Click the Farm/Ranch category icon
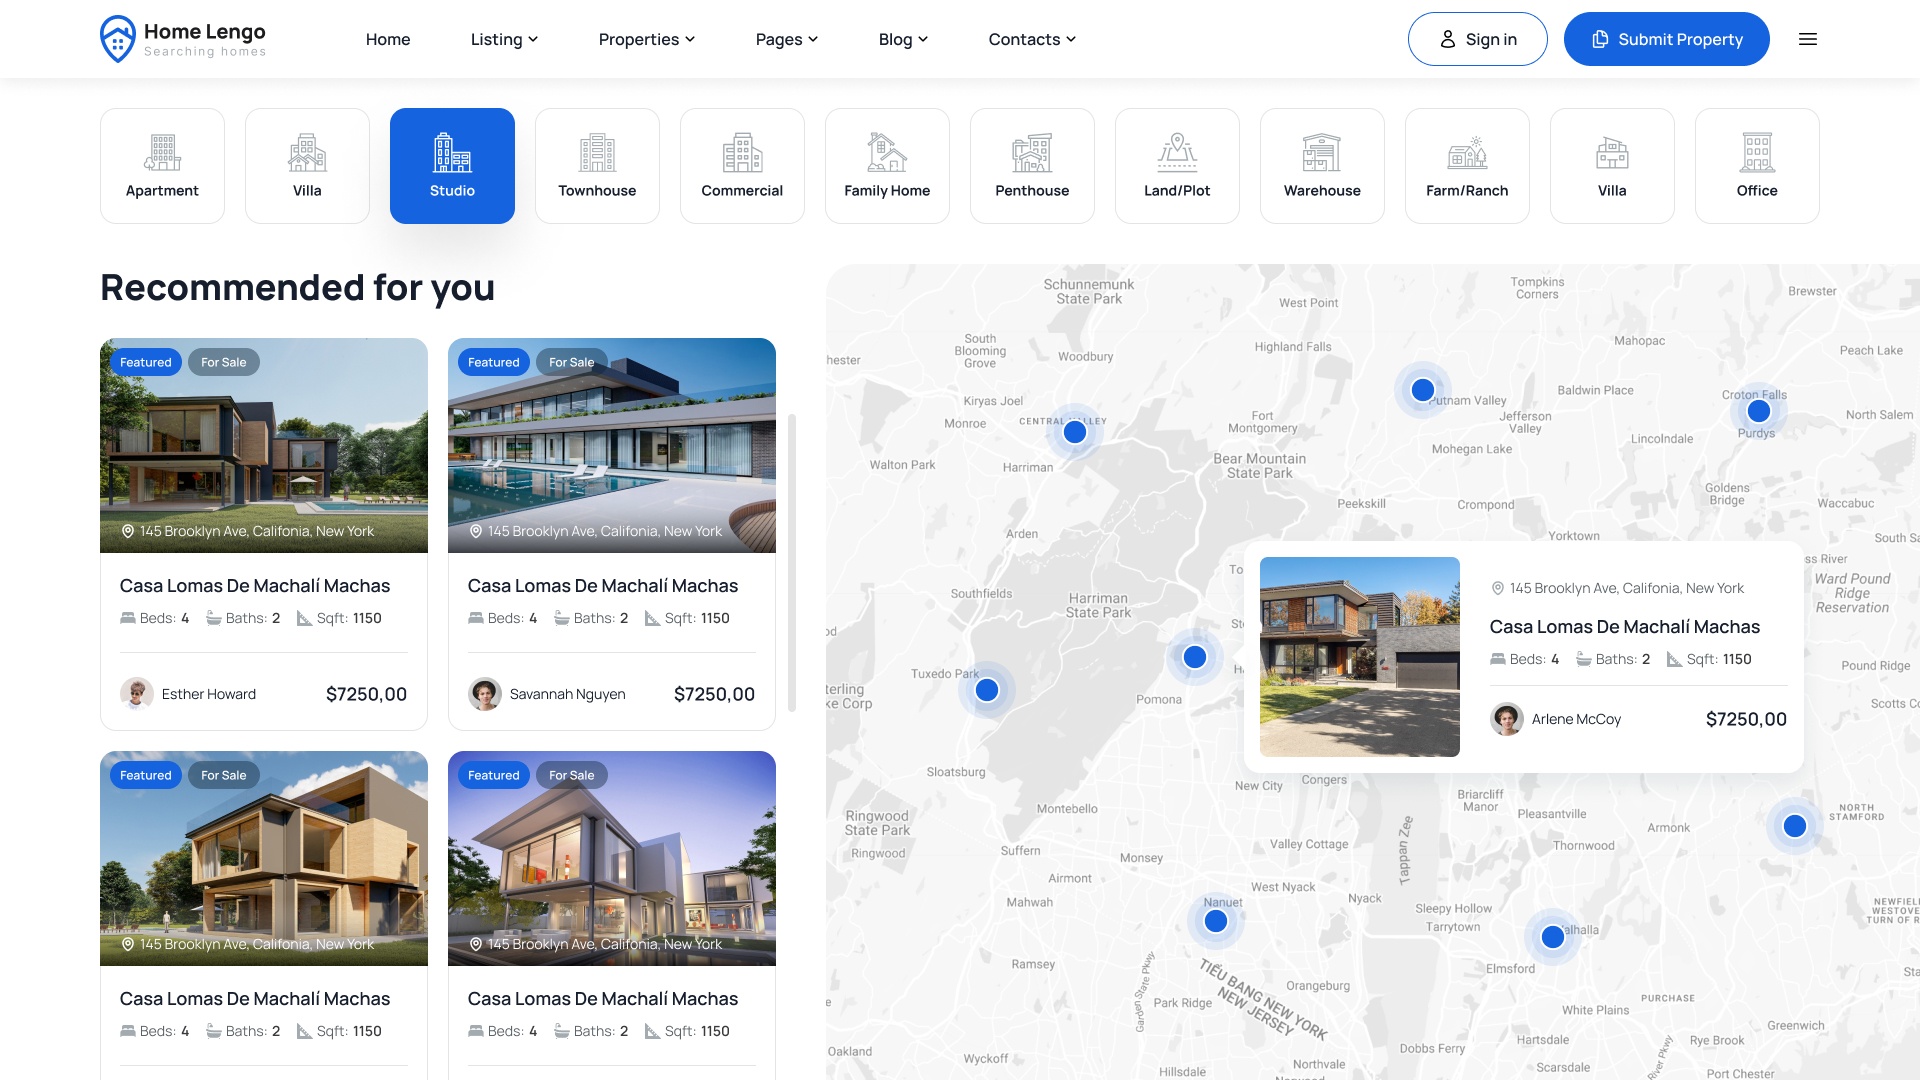This screenshot has width=1920, height=1080. click(1467, 153)
